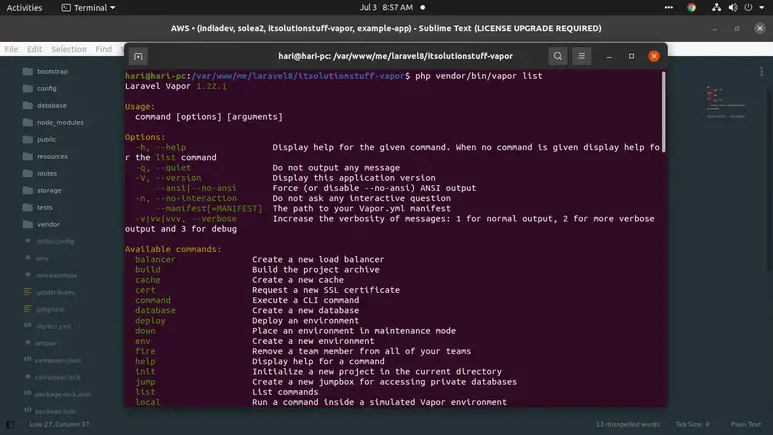Select .gitattributes file in sidebar
The image size is (773, 435).
(x=56, y=292)
